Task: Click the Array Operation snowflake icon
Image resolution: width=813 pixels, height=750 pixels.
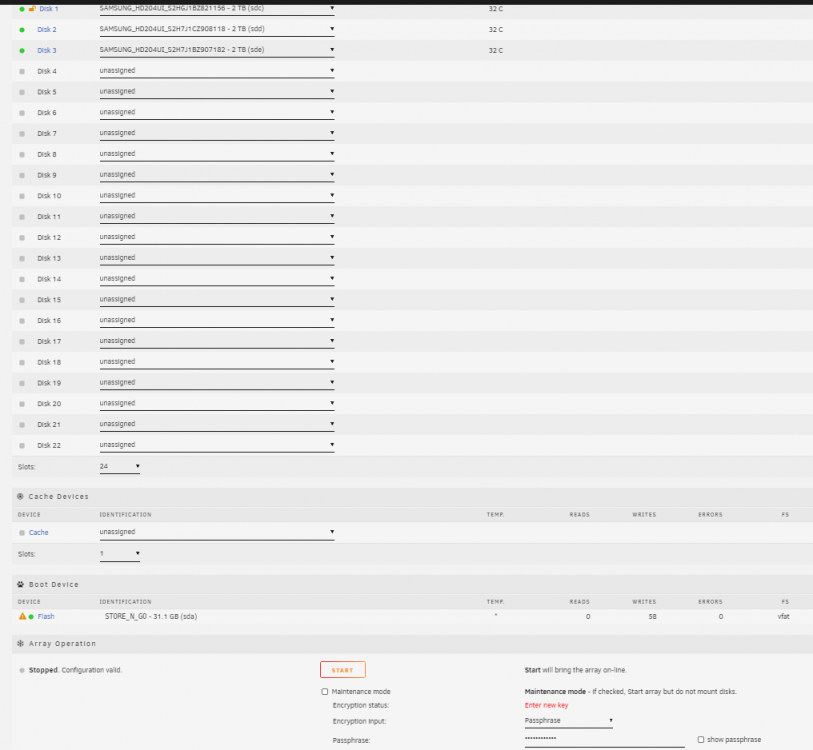Action: click(20, 643)
